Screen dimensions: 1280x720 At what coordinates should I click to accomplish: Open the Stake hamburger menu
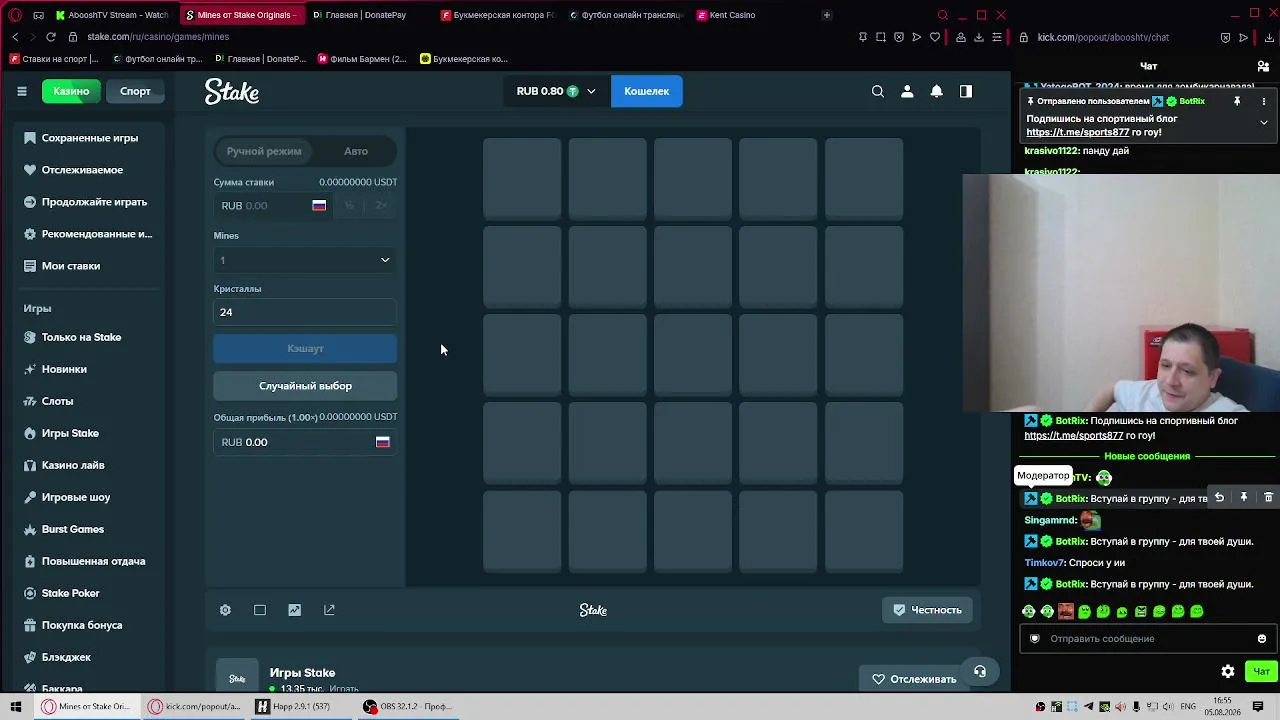point(22,91)
